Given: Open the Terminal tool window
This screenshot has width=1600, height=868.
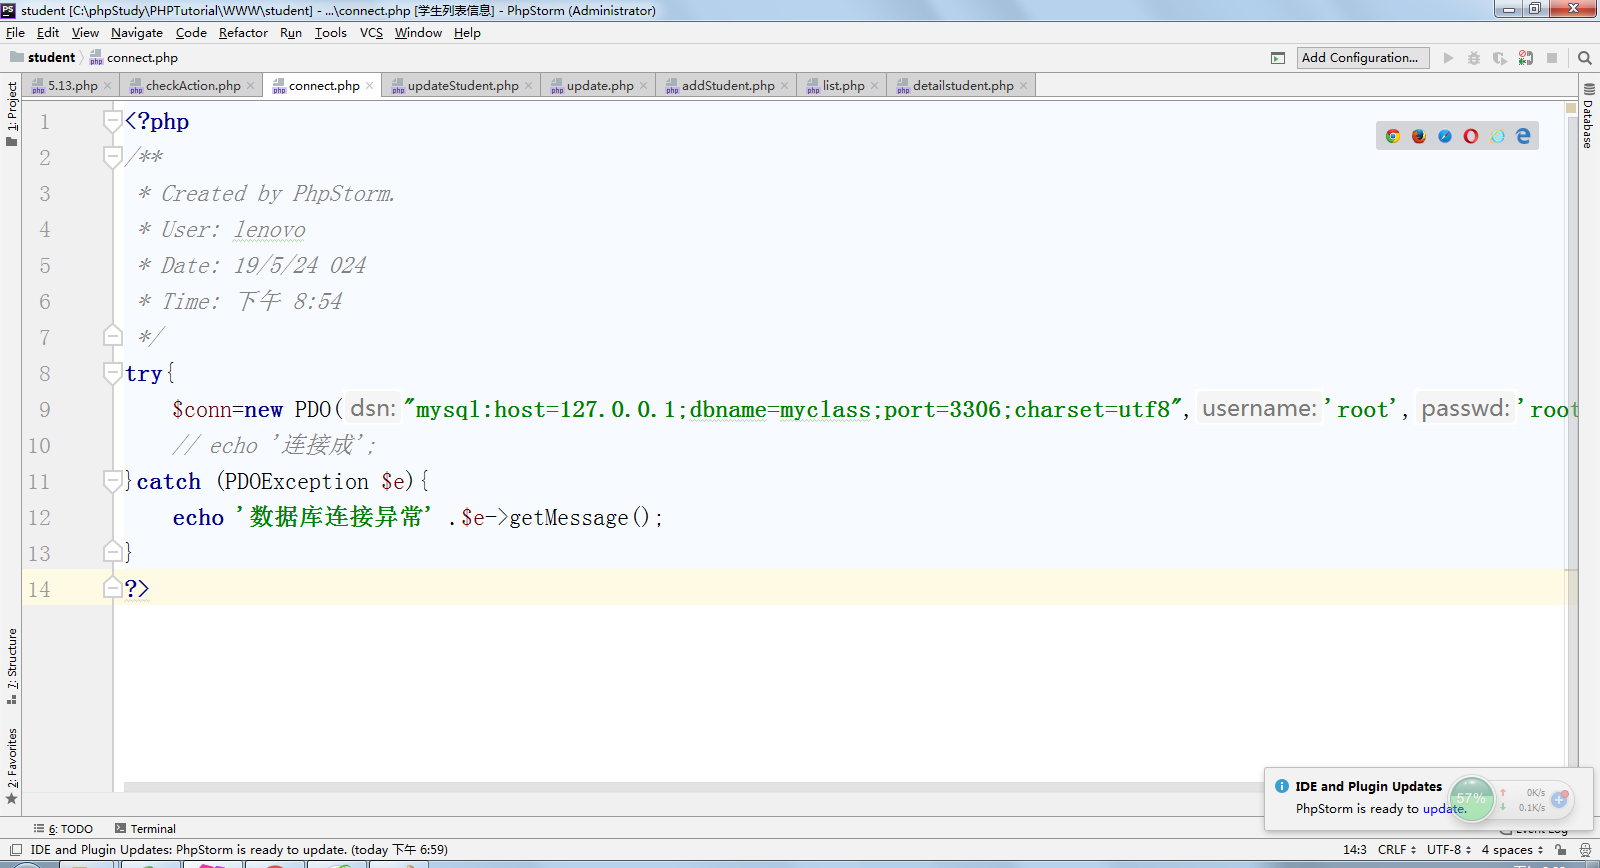Looking at the screenshot, I should pyautogui.click(x=145, y=829).
